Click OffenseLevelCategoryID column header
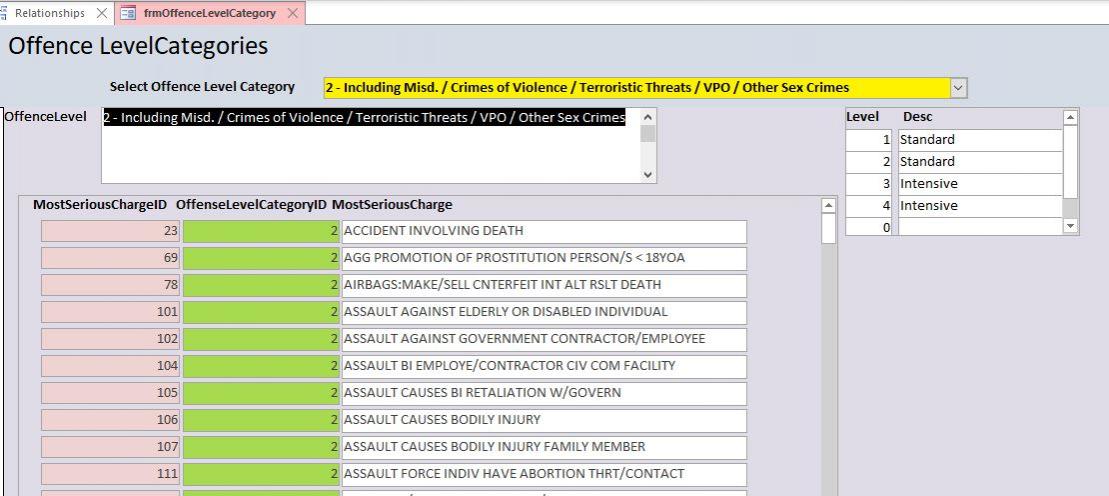The image size is (1109, 496). click(x=251, y=205)
